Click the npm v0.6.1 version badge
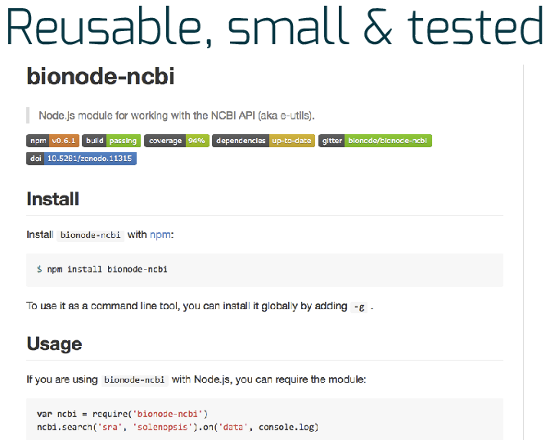Viewport: 550px width, 440px height. [x=53, y=141]
